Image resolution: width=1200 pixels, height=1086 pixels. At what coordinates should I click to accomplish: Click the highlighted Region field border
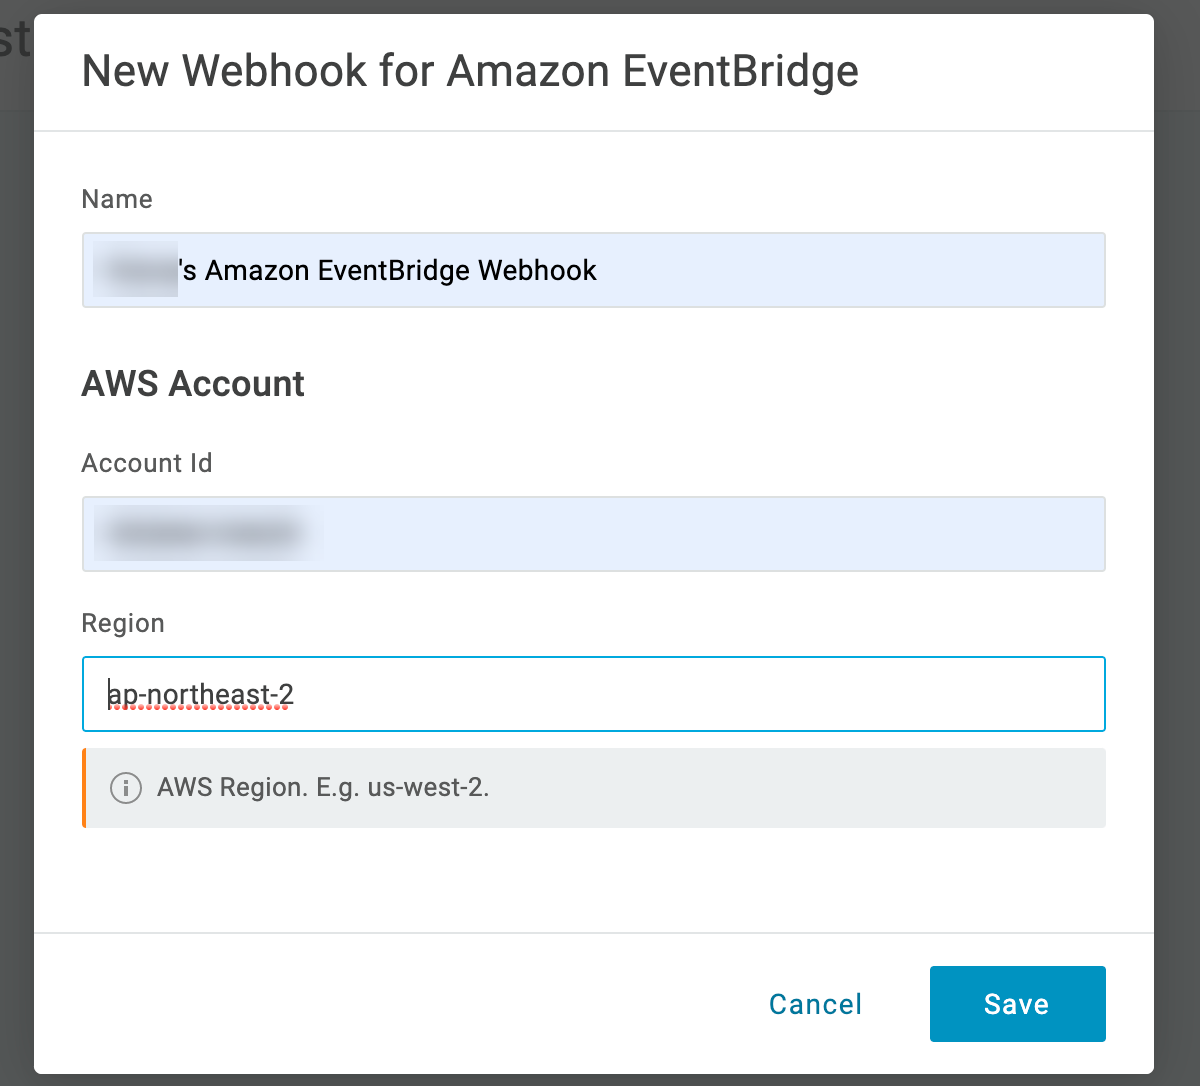594,659
